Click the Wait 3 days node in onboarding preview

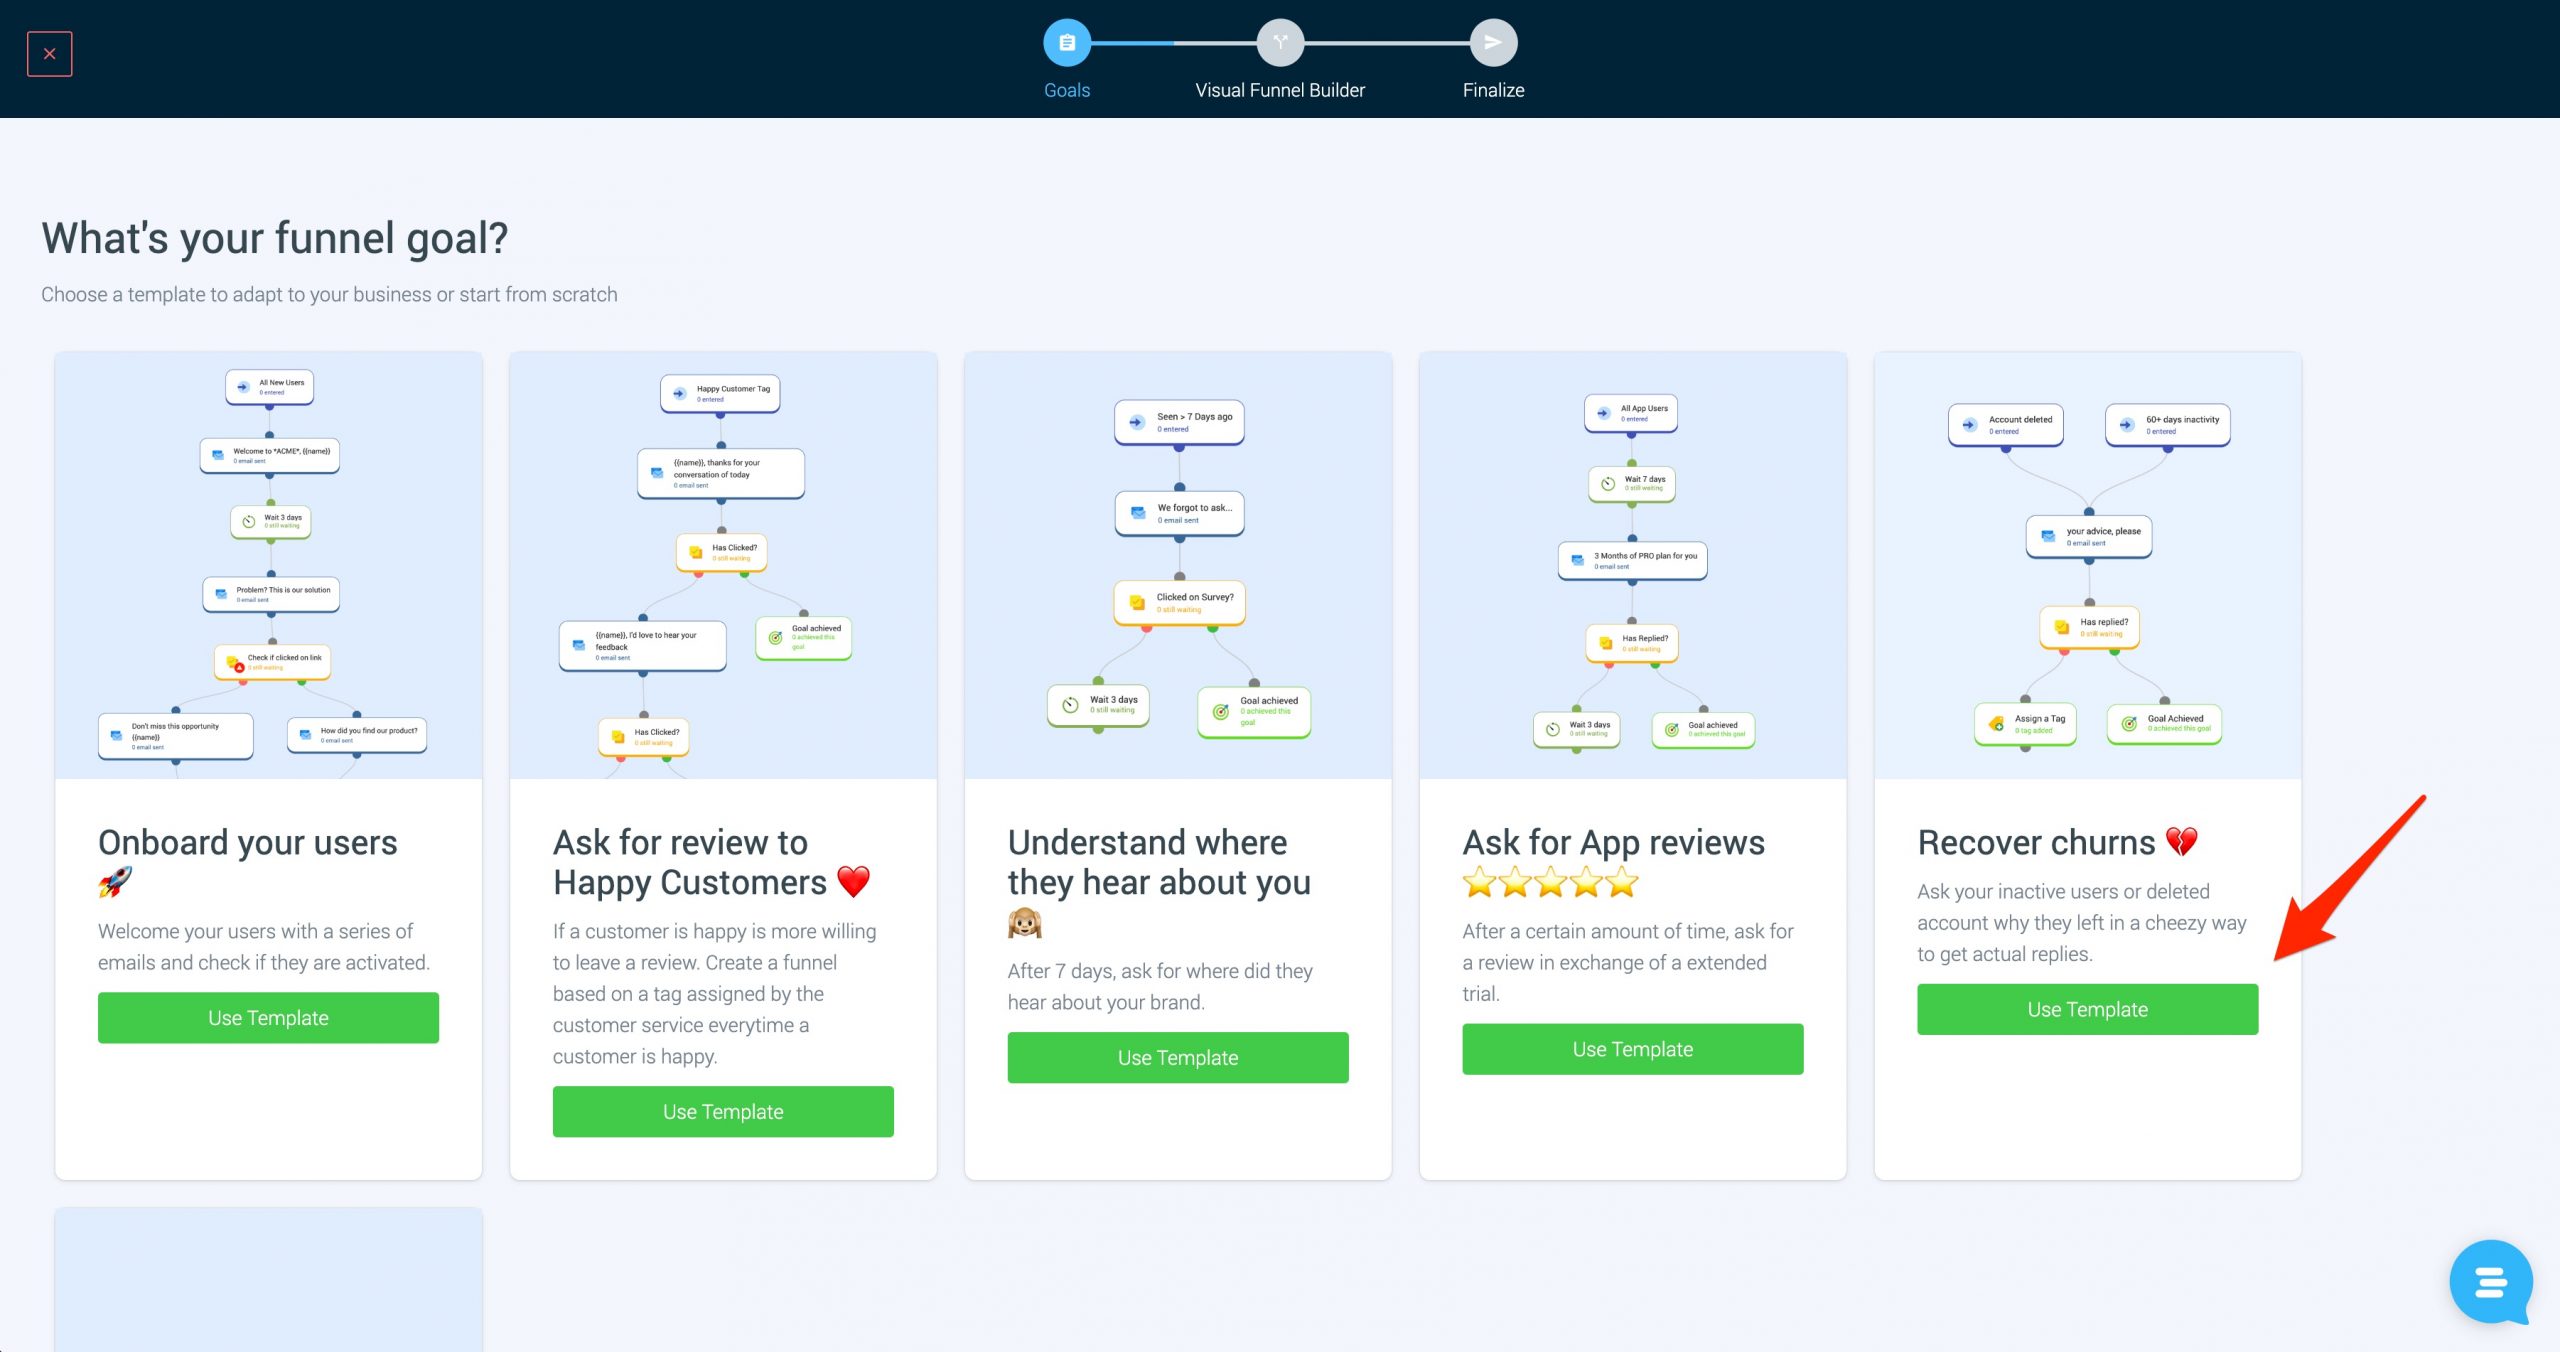271,521
